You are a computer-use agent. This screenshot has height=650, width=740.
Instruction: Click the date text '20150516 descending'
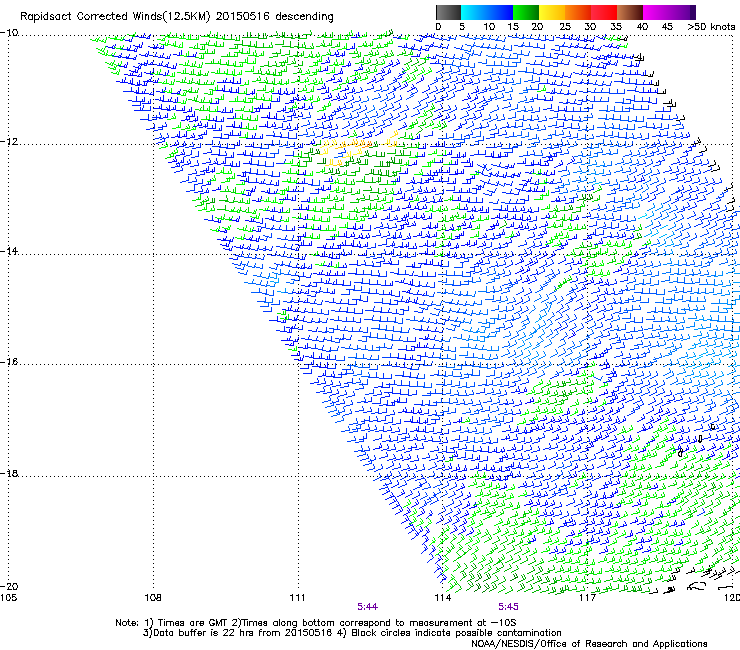(x=274, y=17)
